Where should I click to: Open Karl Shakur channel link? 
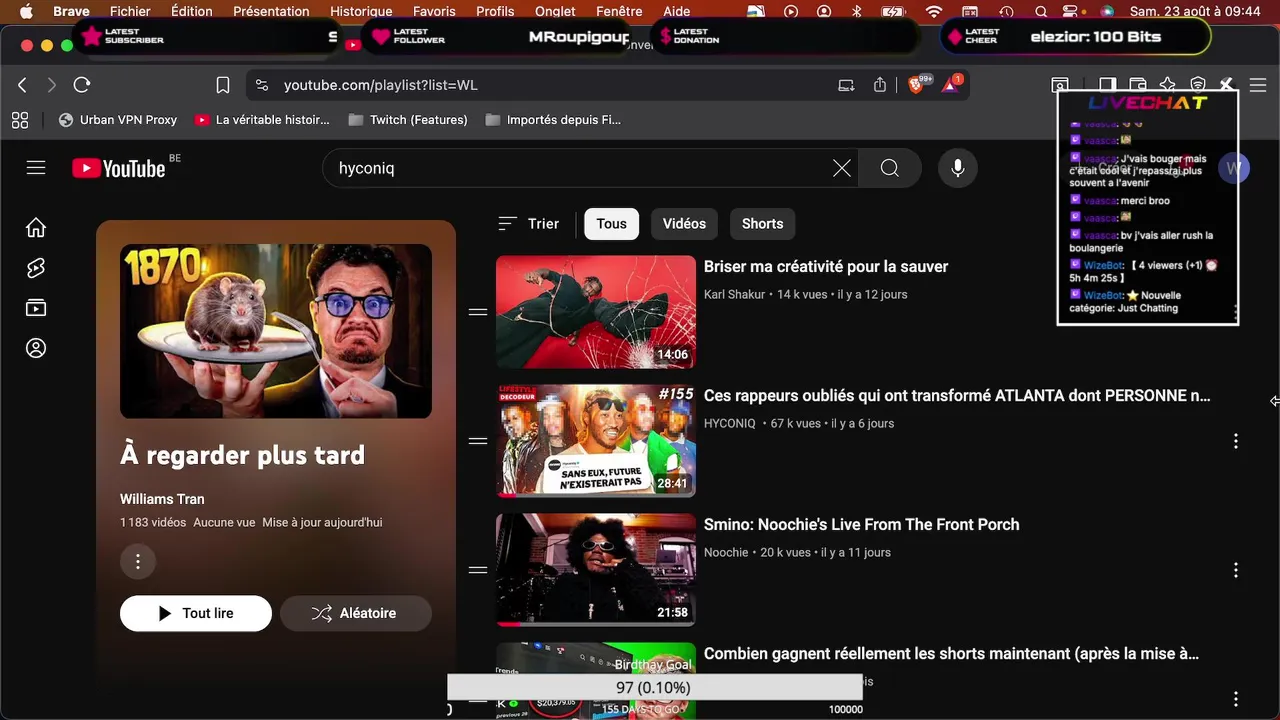(734, 295)
